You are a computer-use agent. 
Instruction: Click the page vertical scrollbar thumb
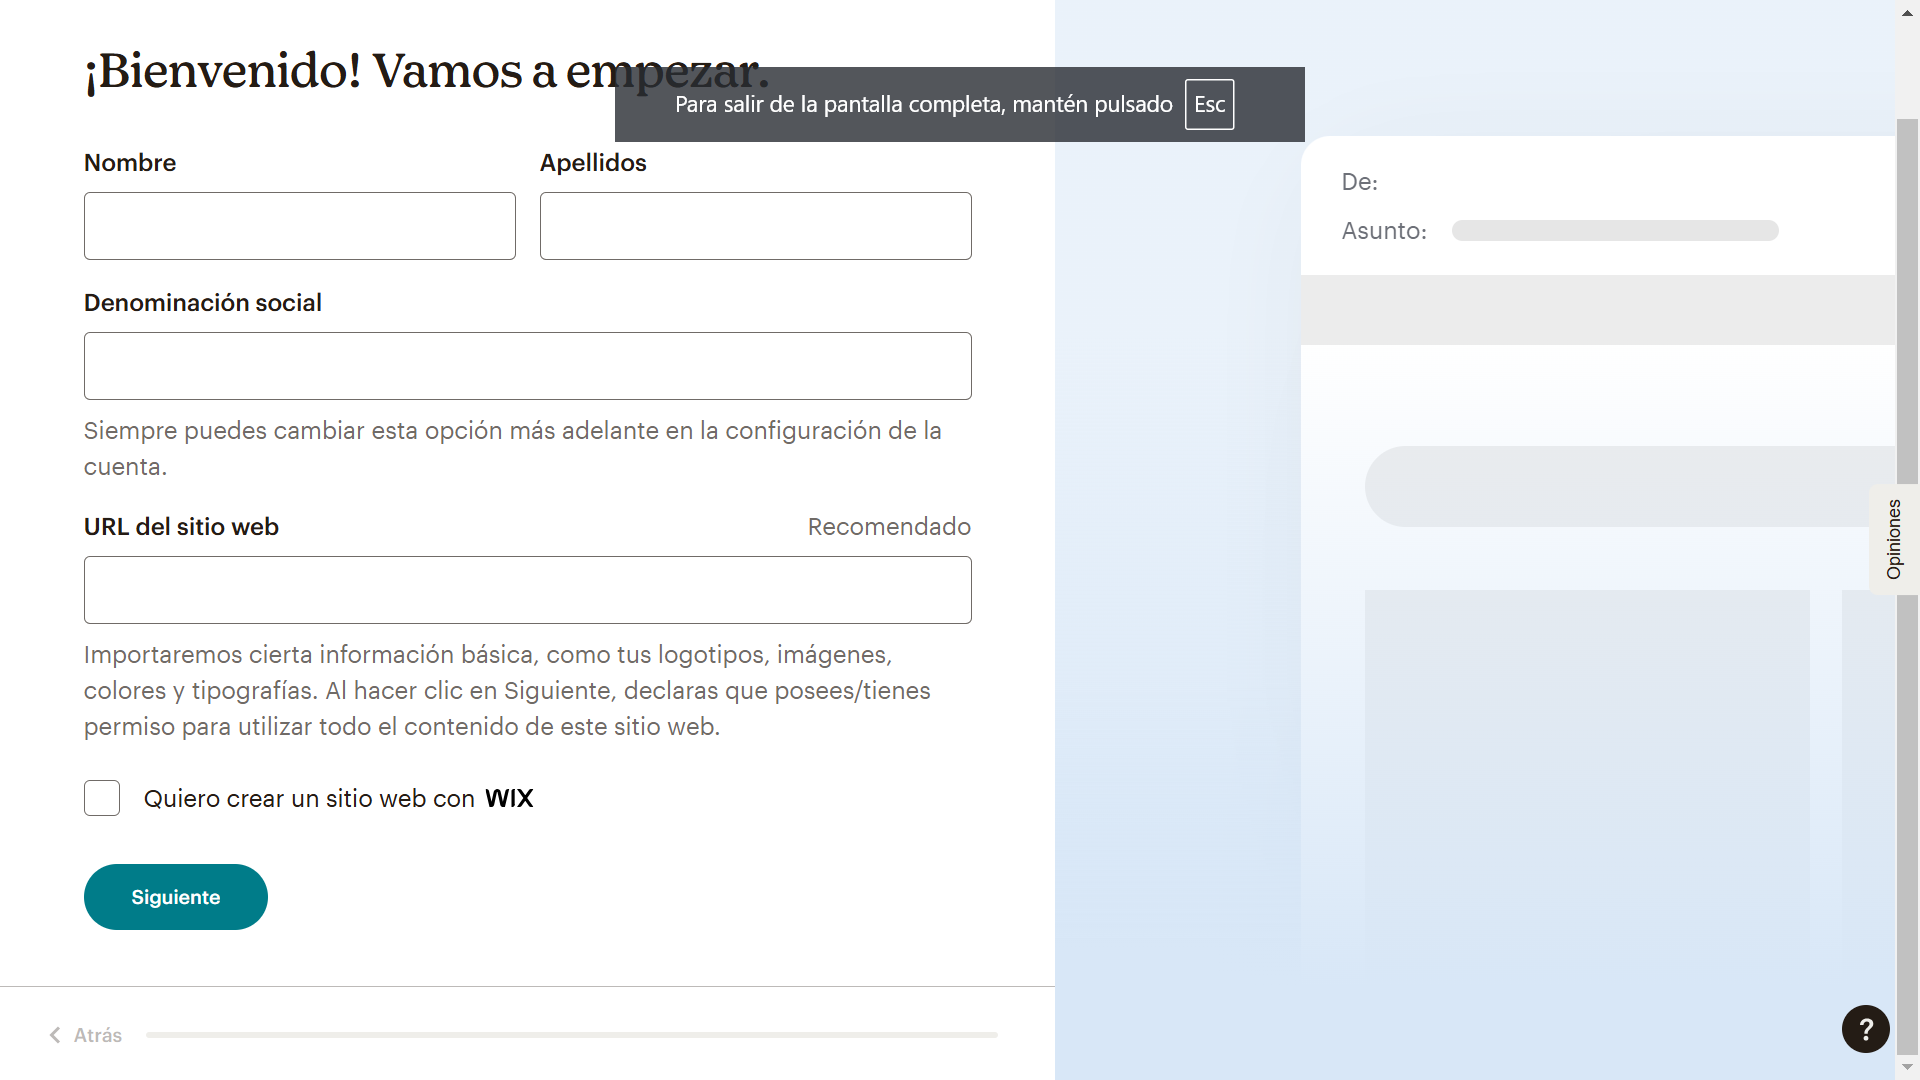pos(1907,585)
